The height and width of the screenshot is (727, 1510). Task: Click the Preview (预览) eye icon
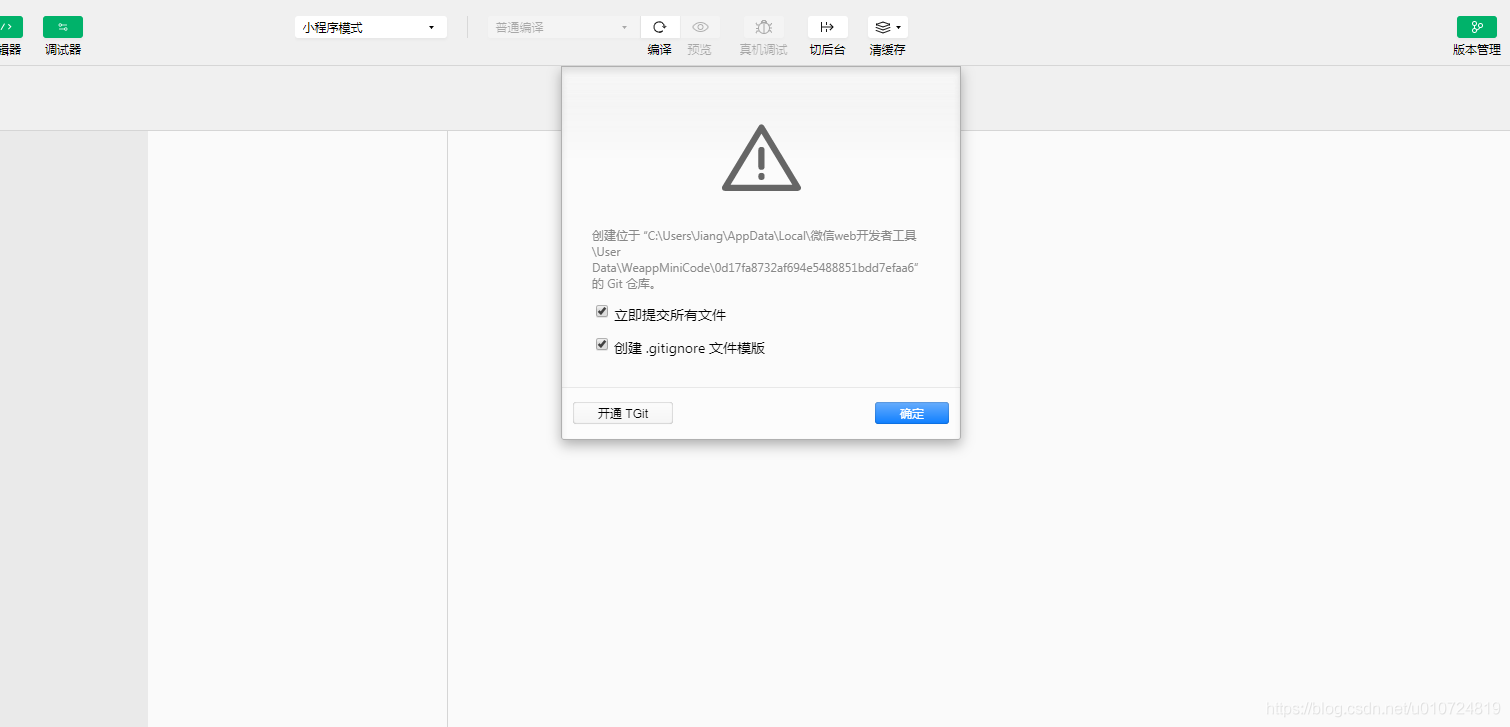(x=700, y=27)
